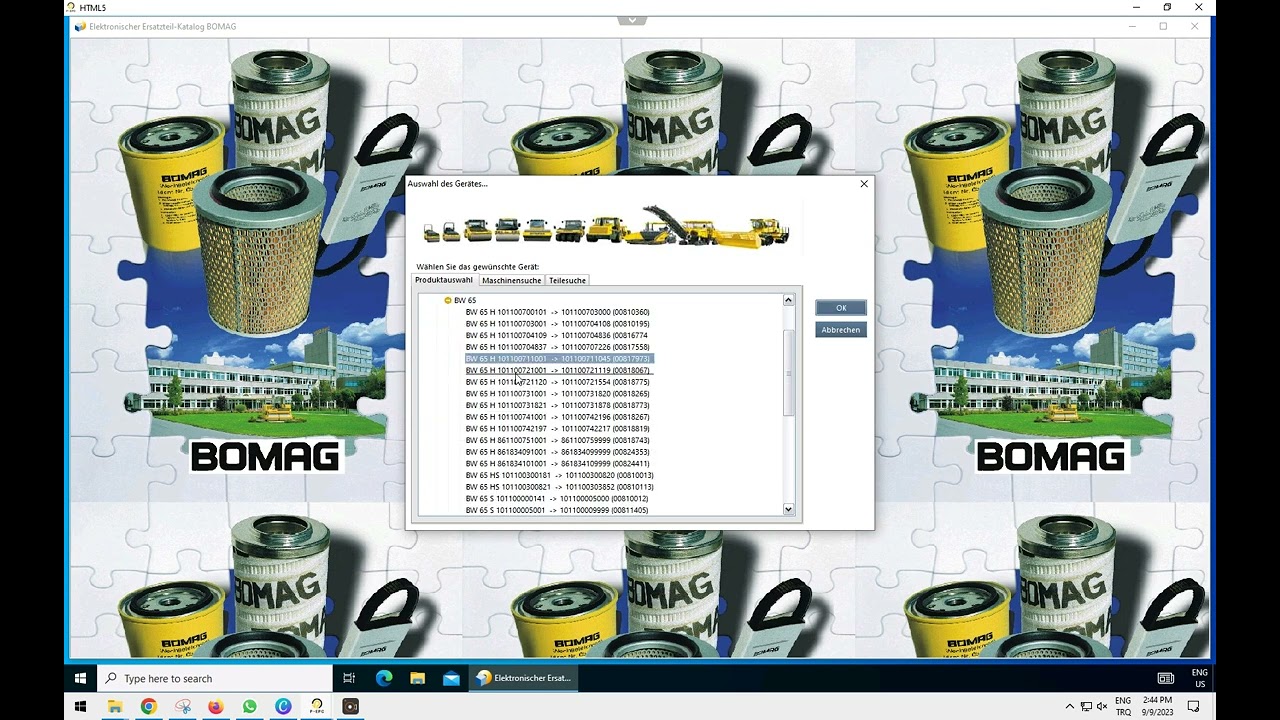Select BW 65 H 101100731001 entry
The width and height of the screenshot is (1280, 720).
[x=557, y=394]
